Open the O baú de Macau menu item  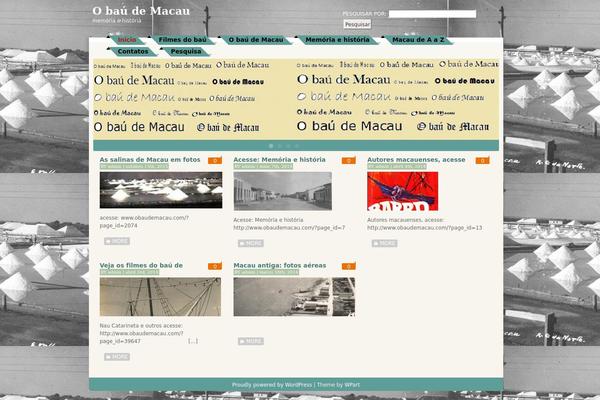(x=256, y=40)
